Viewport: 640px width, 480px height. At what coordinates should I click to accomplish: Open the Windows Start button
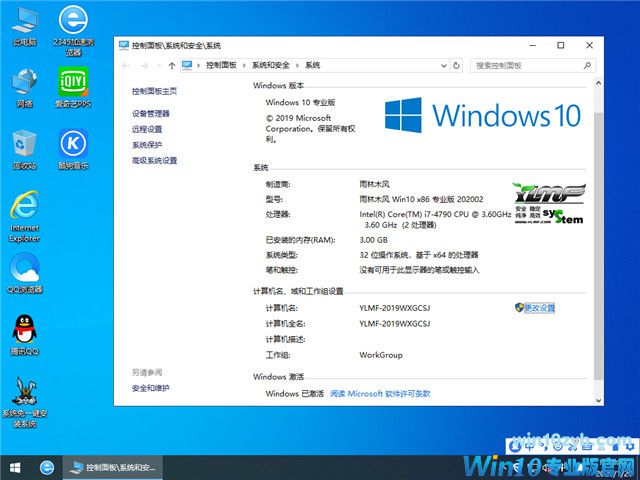pyautogui.click(x=15, y=468)
